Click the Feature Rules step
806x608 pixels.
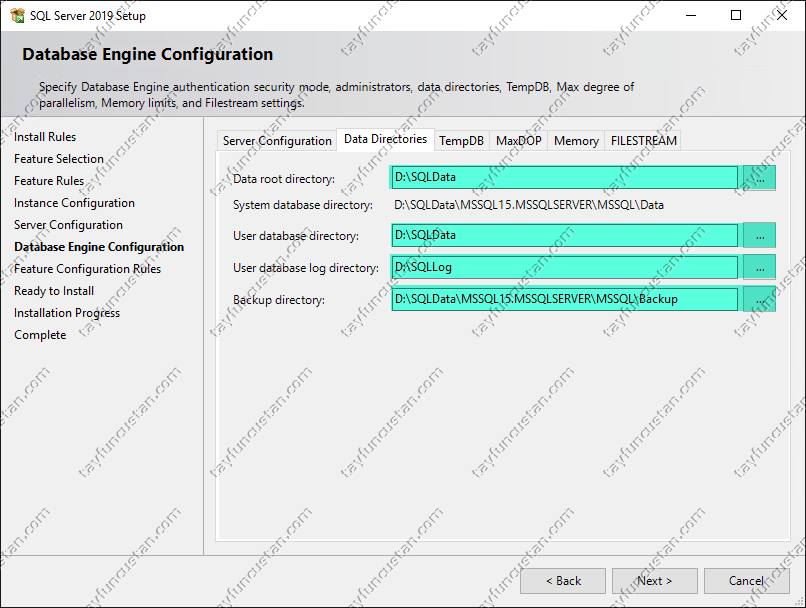pos(49,181)
